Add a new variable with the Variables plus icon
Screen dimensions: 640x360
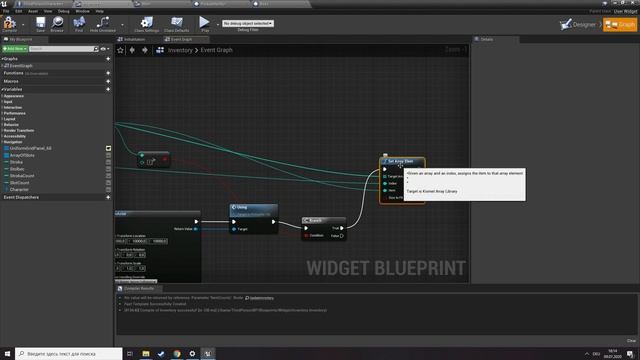coord(108,89)
